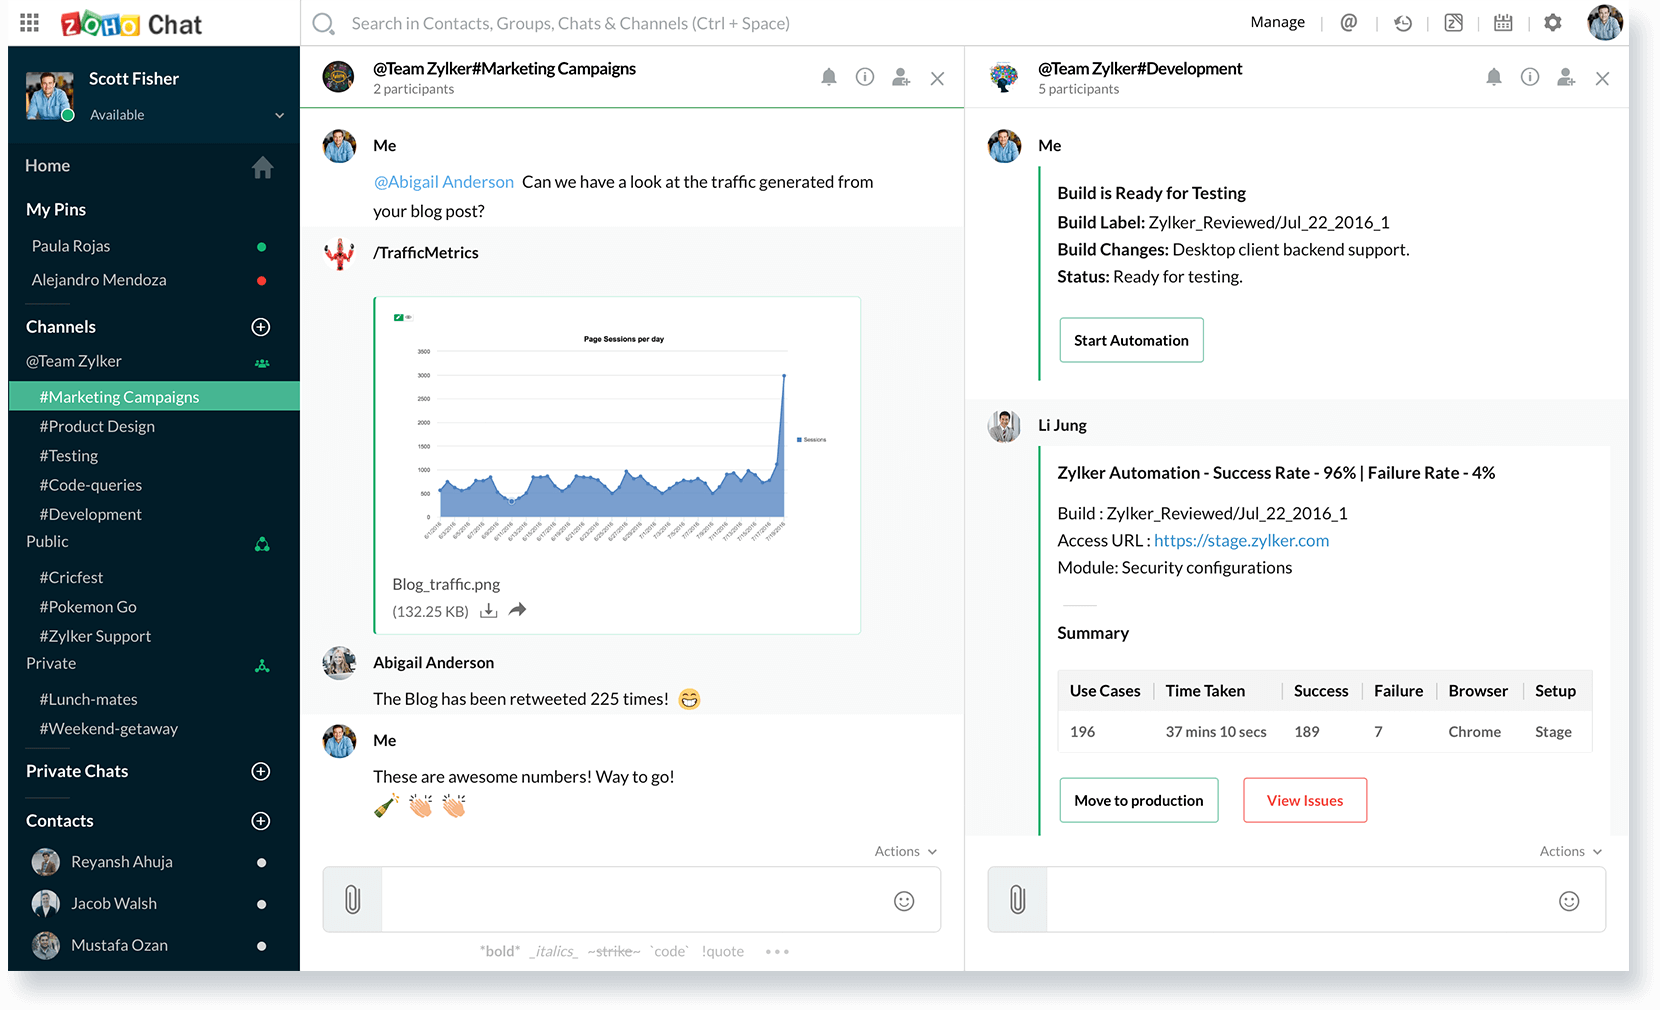Mute notifications bell for Marketing Campaigns

coord(828,77)
